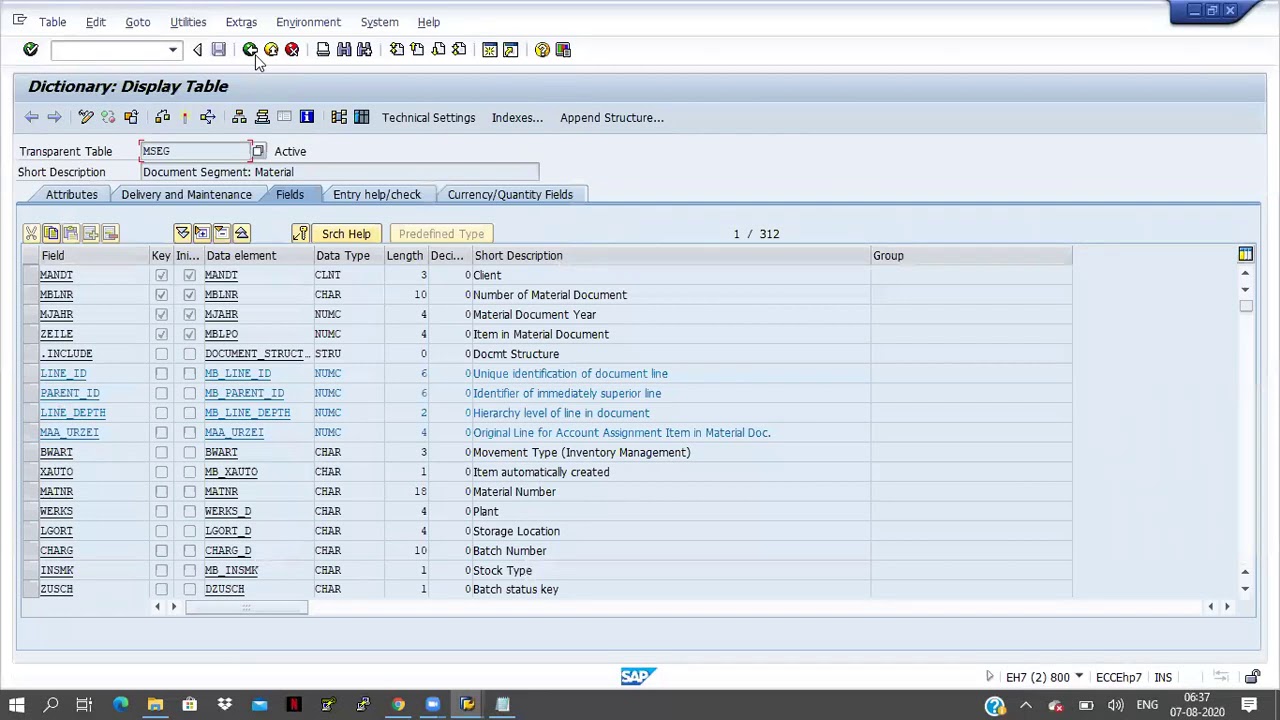Click the yellow Help question mark icon

pos(542,50)
